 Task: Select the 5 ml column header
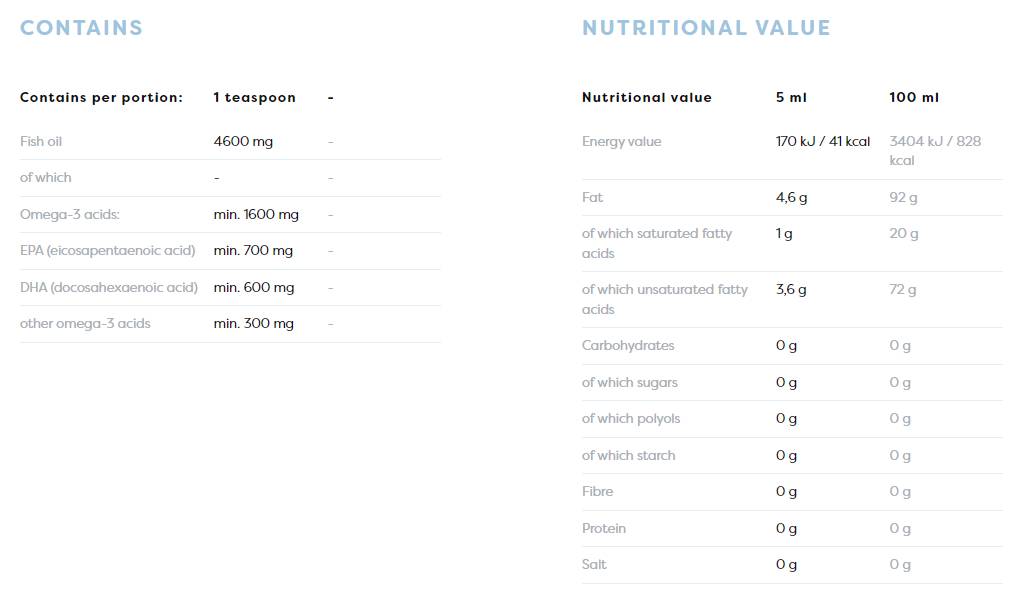pyautogui.click(x=791, y=98)
